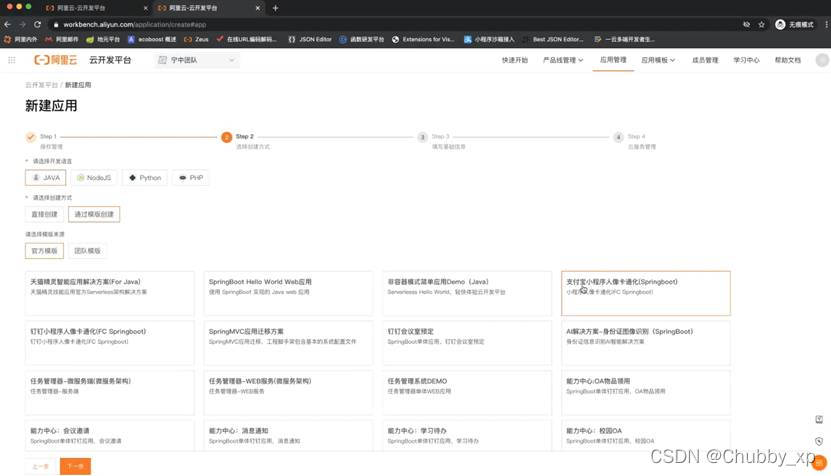The height and width of the screenshot is (476, 831).
Task: Click the Step 4 circle indicator
Action: (618, 137)
